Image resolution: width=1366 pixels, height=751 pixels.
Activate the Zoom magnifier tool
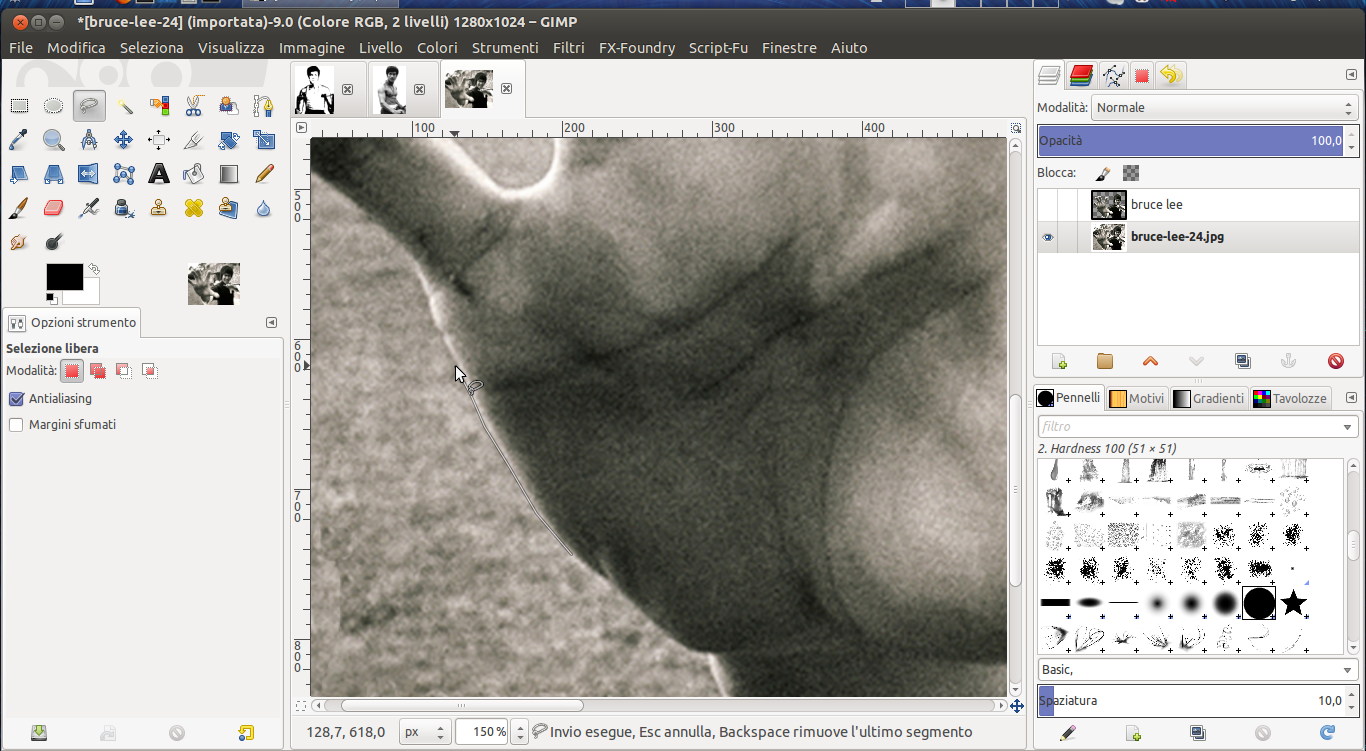tap(54, 140)
